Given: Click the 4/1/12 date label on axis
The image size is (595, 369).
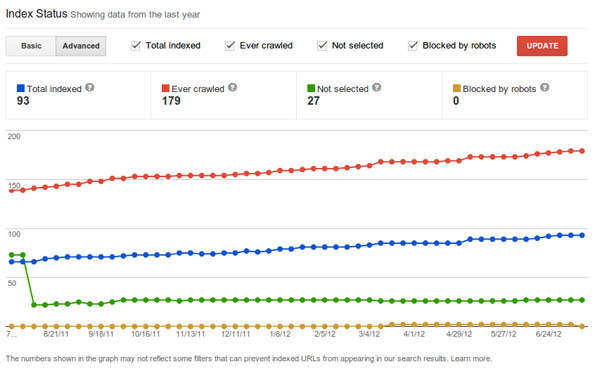Looking at the screenshot, I should click(414, 334).
